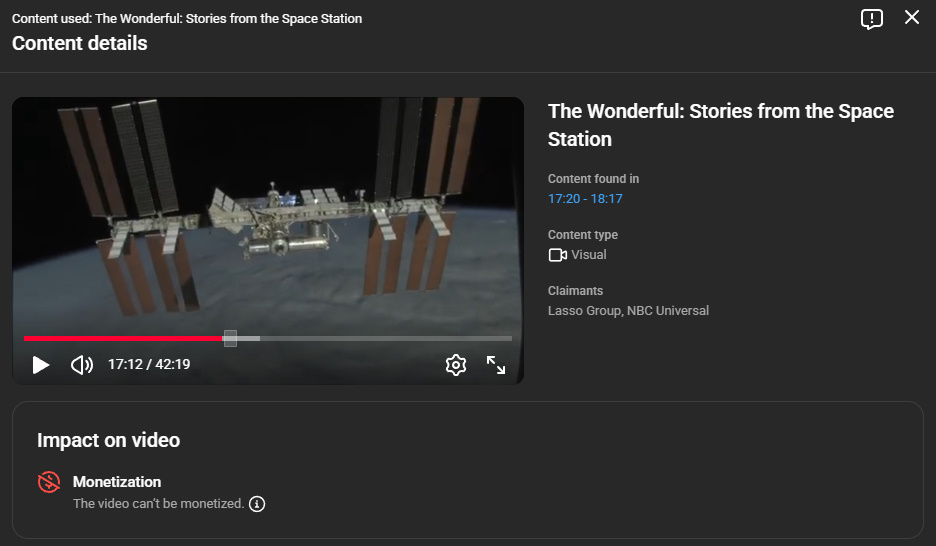Click the title in the details panel

[721, 125]
